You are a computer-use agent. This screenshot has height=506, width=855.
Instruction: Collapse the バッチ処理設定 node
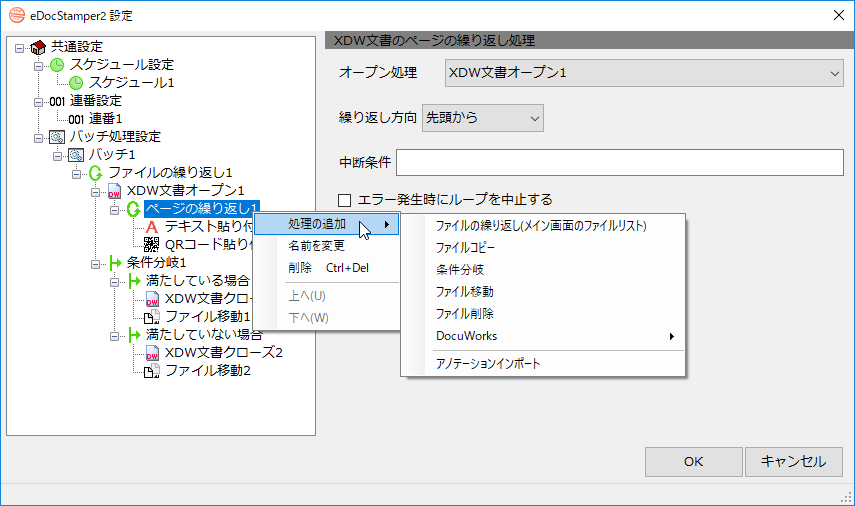coord(38,138)
